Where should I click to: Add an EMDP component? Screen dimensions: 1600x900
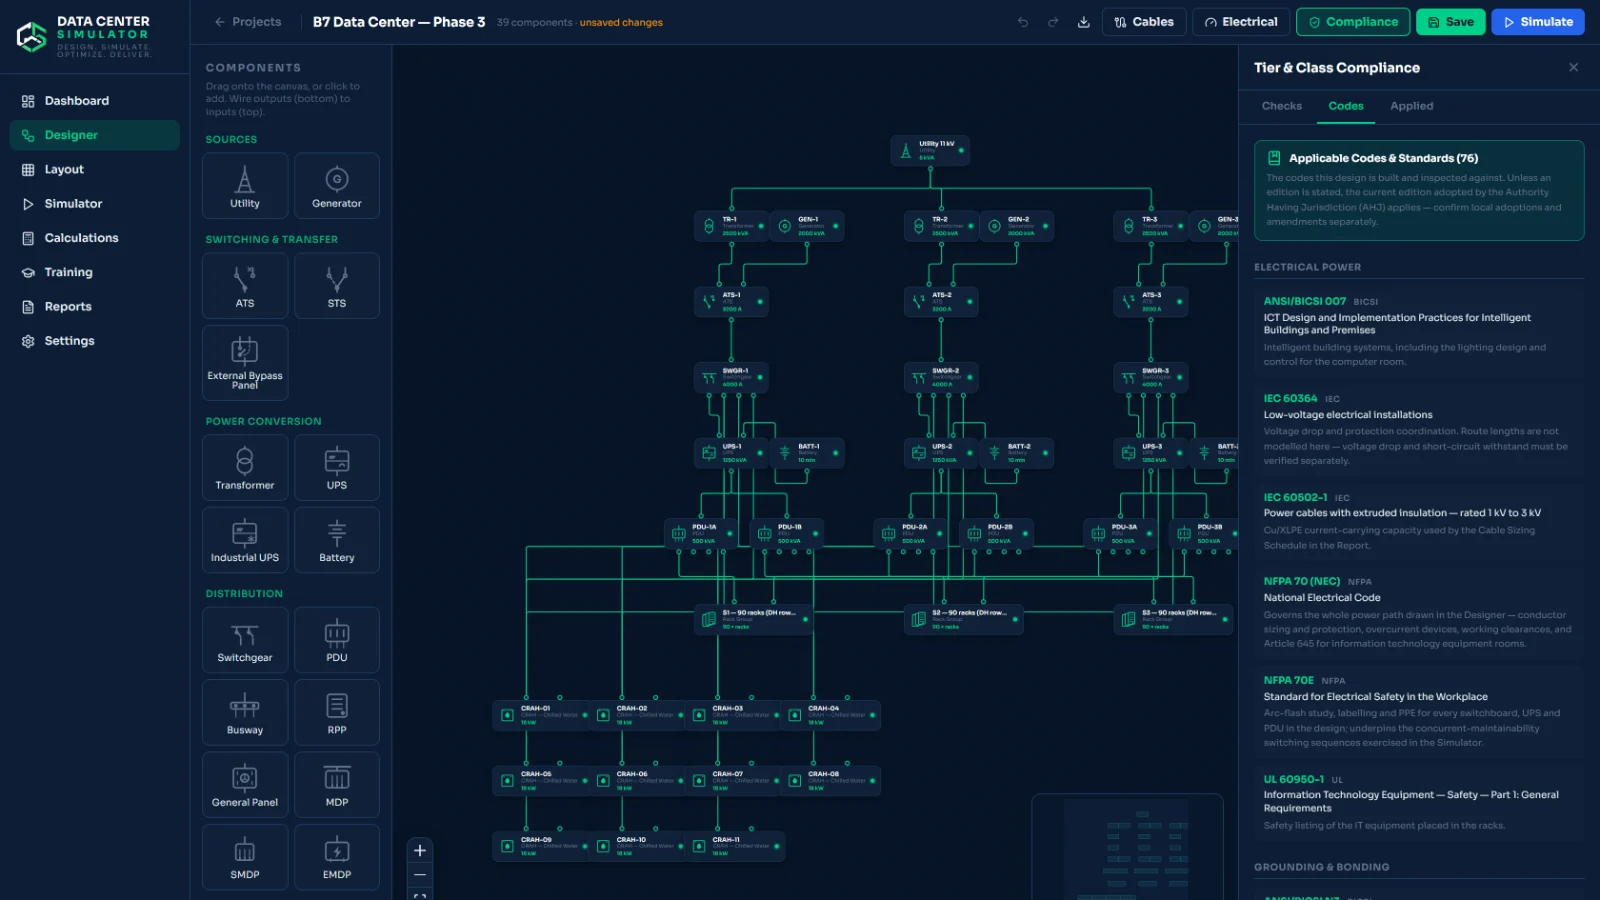coord(337,857)
